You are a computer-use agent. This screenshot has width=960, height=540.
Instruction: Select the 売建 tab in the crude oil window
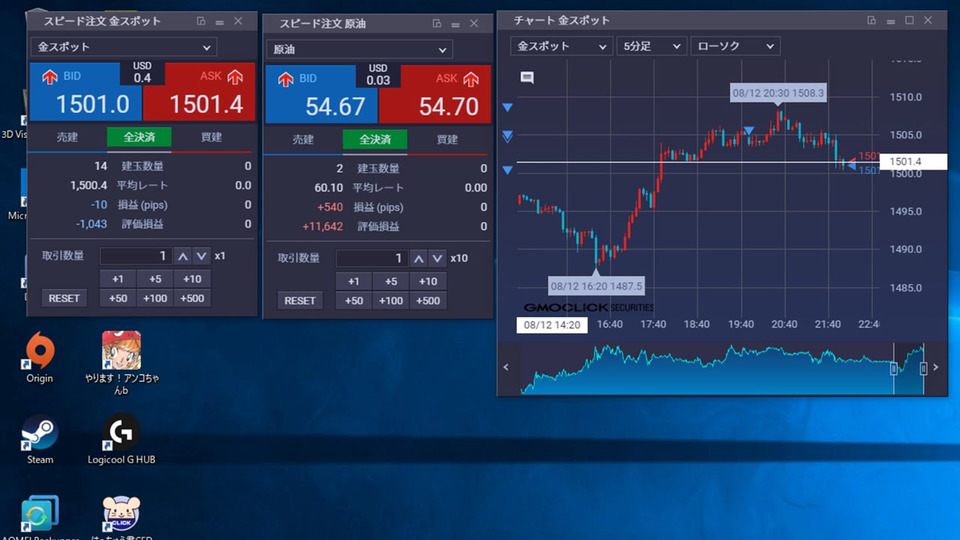point(303,140)
